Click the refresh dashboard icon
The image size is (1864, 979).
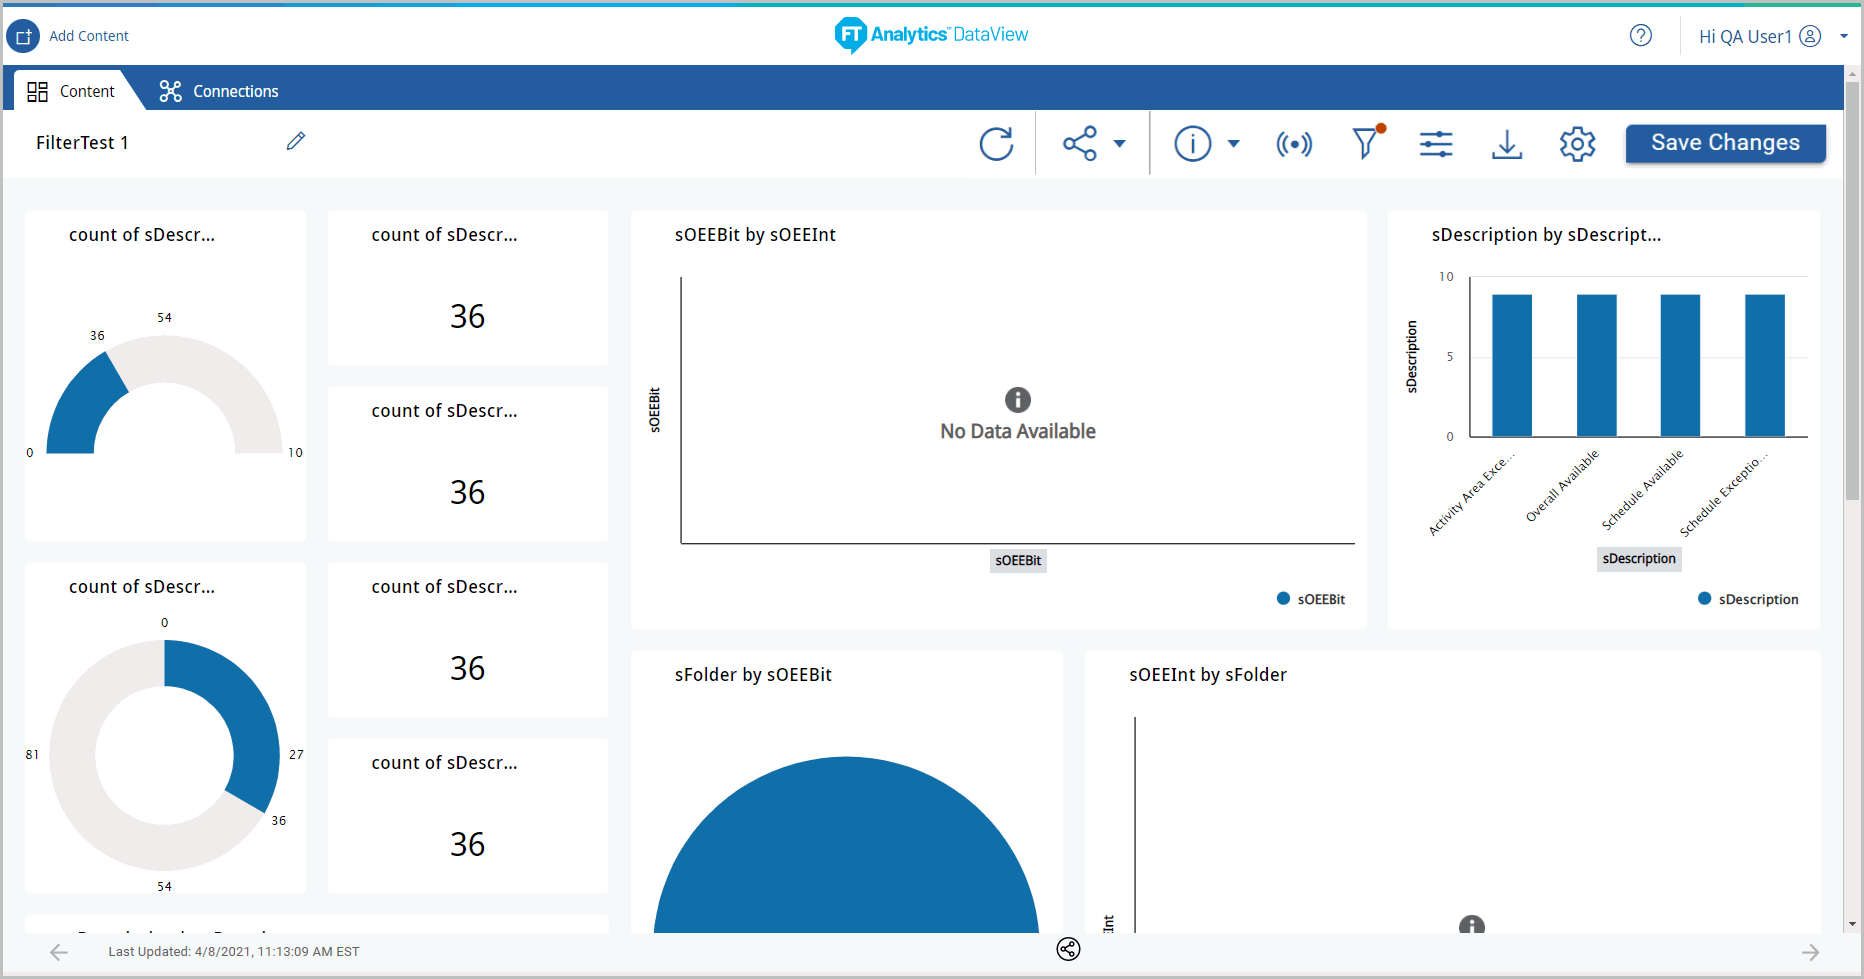point(996,144)
